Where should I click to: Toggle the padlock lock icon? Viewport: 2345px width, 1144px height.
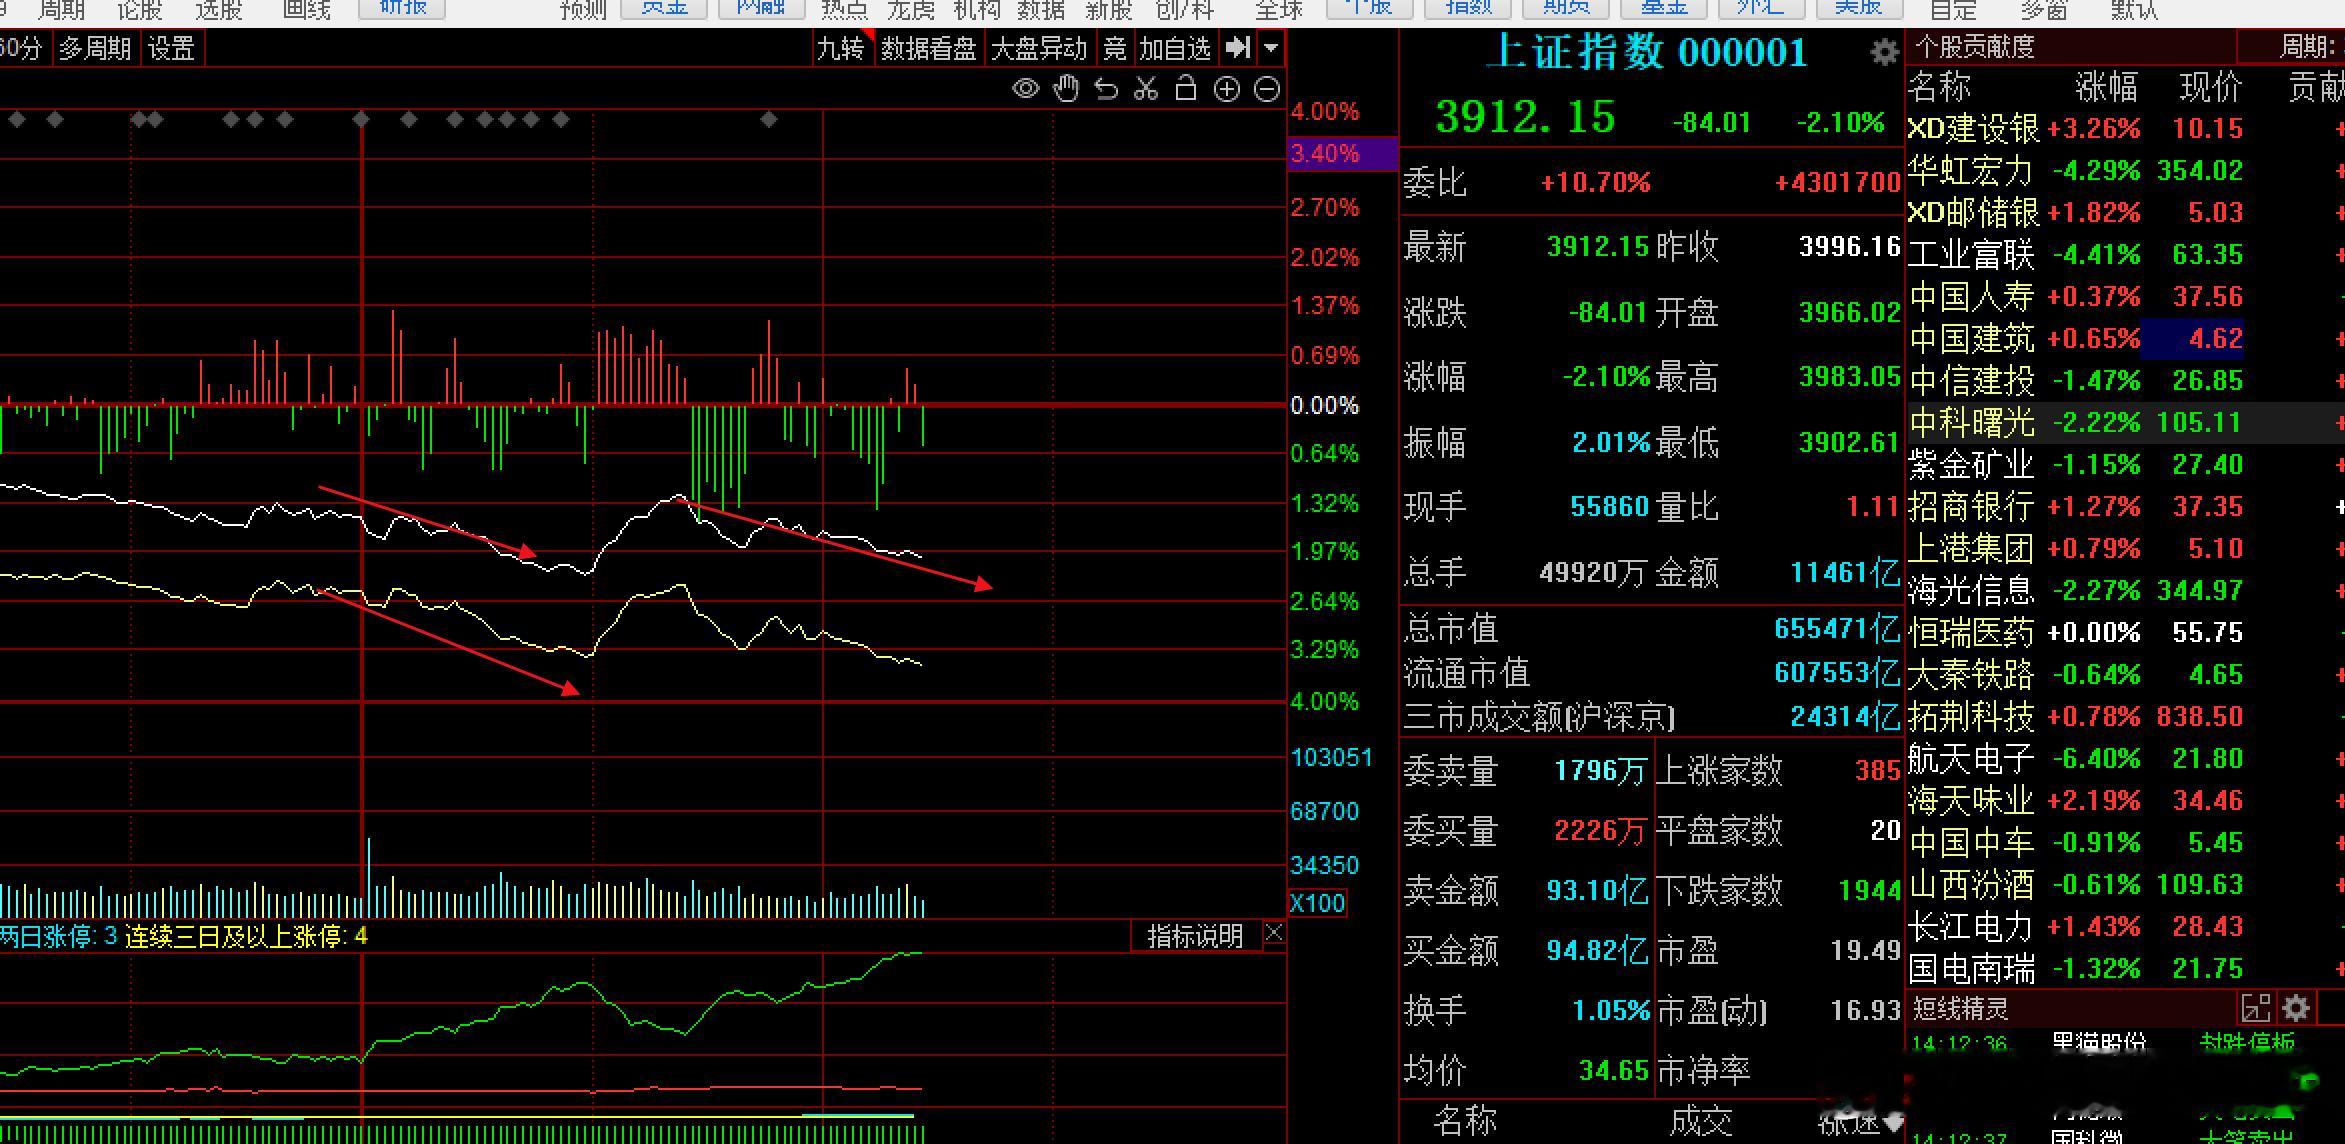[1186, 88]
